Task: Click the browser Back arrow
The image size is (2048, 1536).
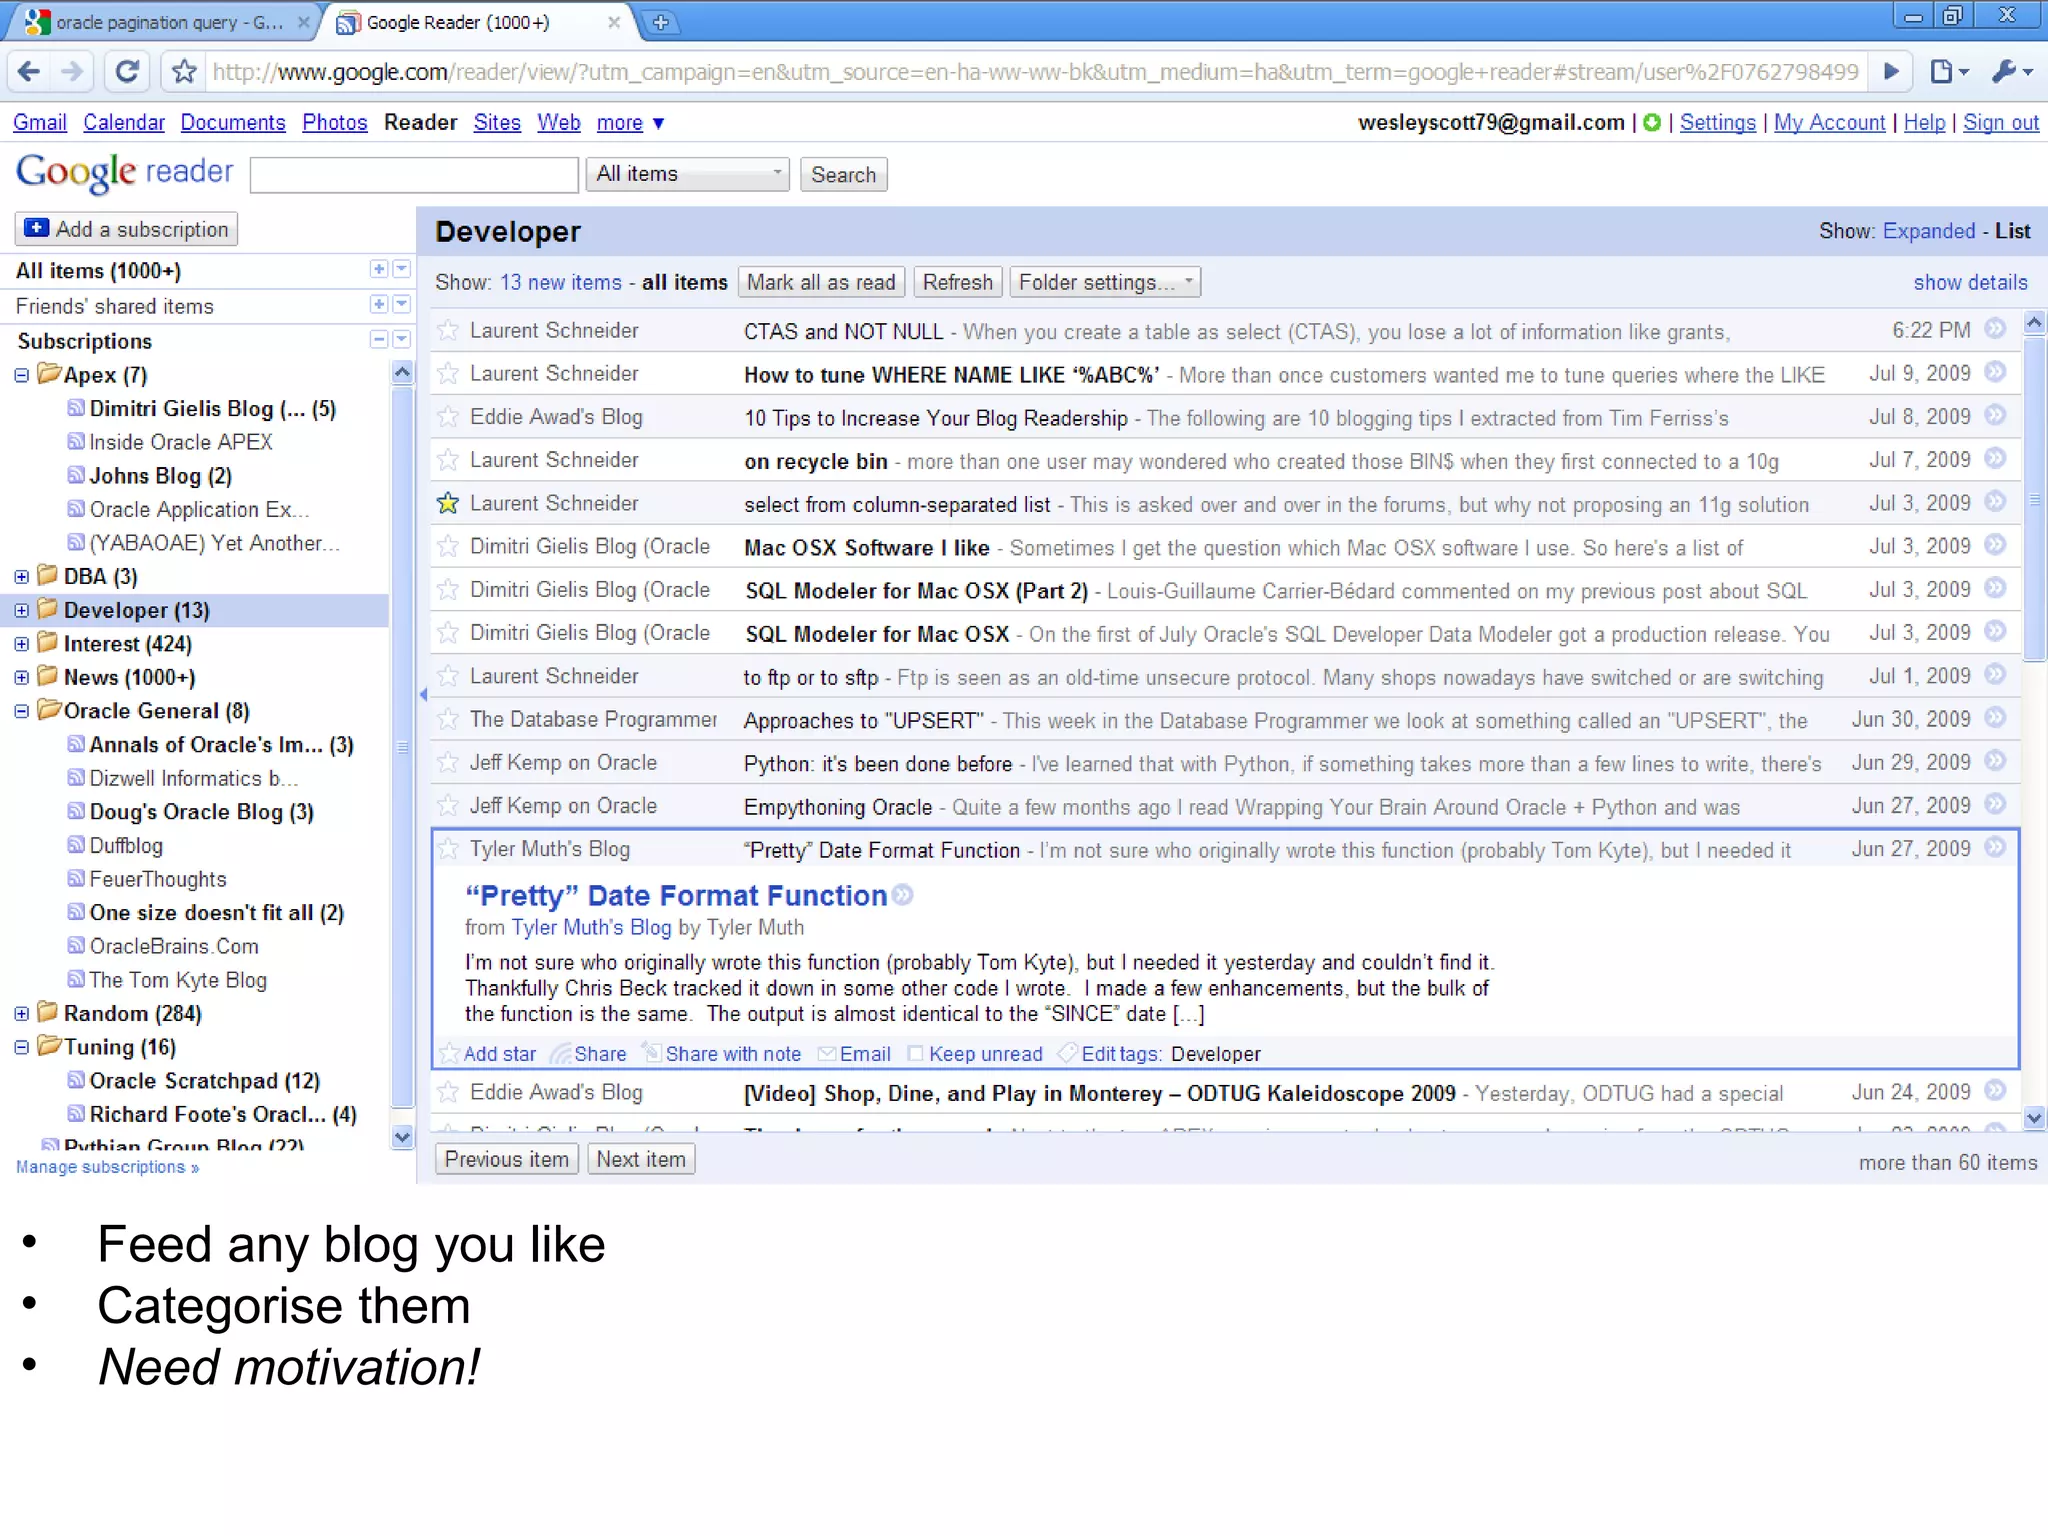Action: point(29,71)
